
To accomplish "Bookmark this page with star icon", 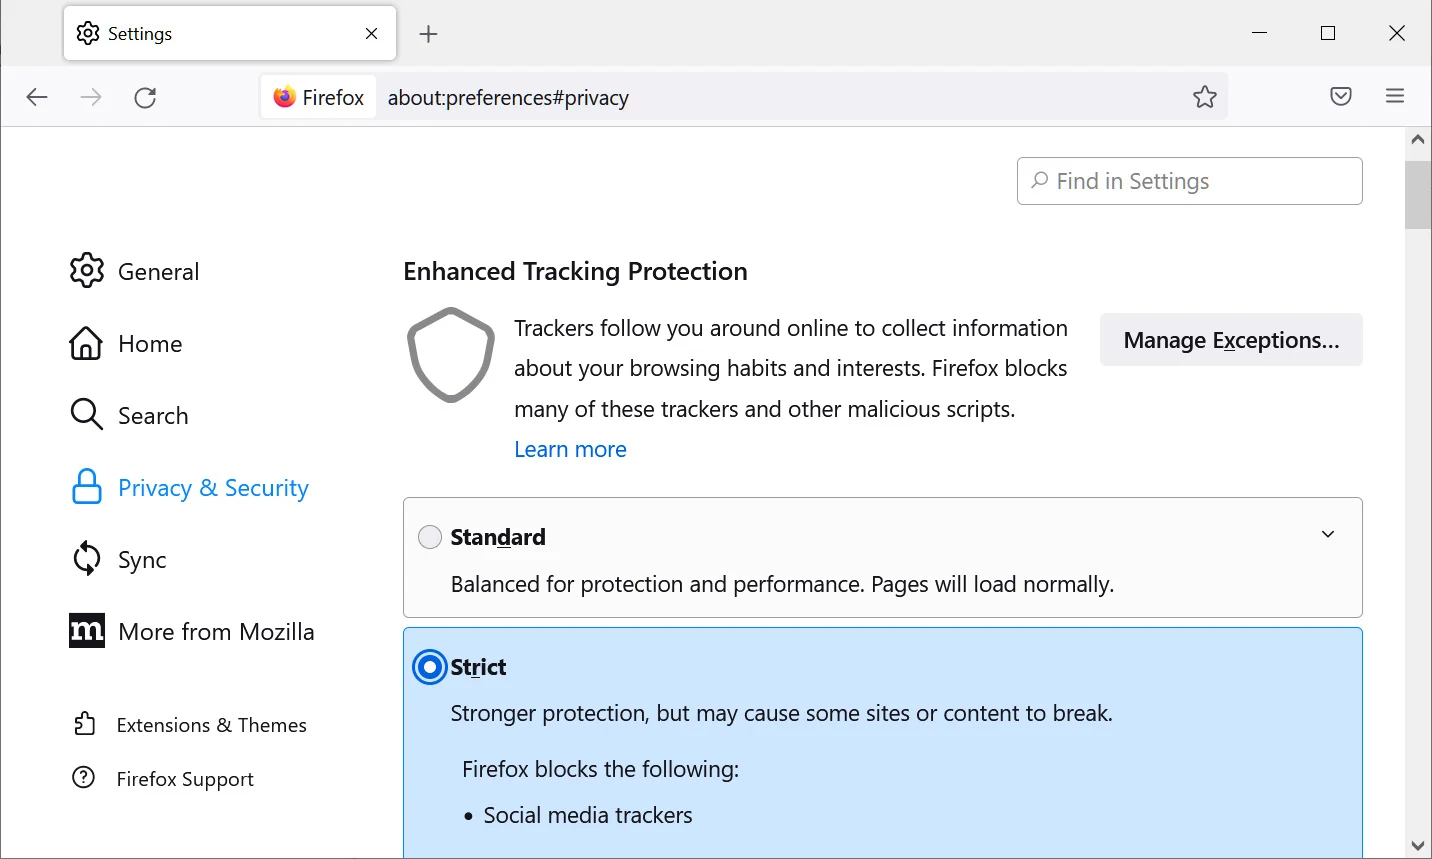I will click(x=1205, y=97).
